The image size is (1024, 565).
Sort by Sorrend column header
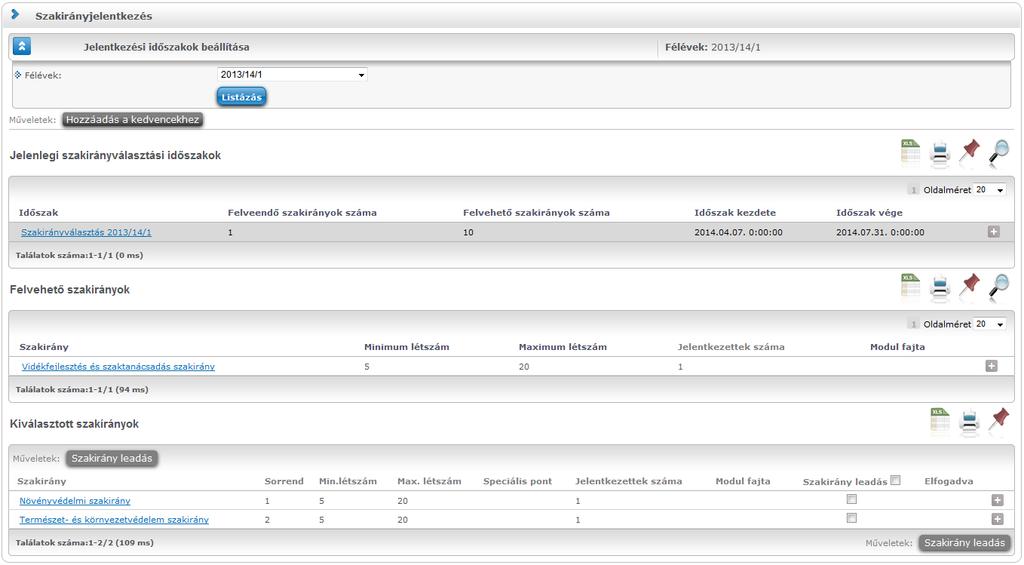pyautogui.click(x=284, y=481)
